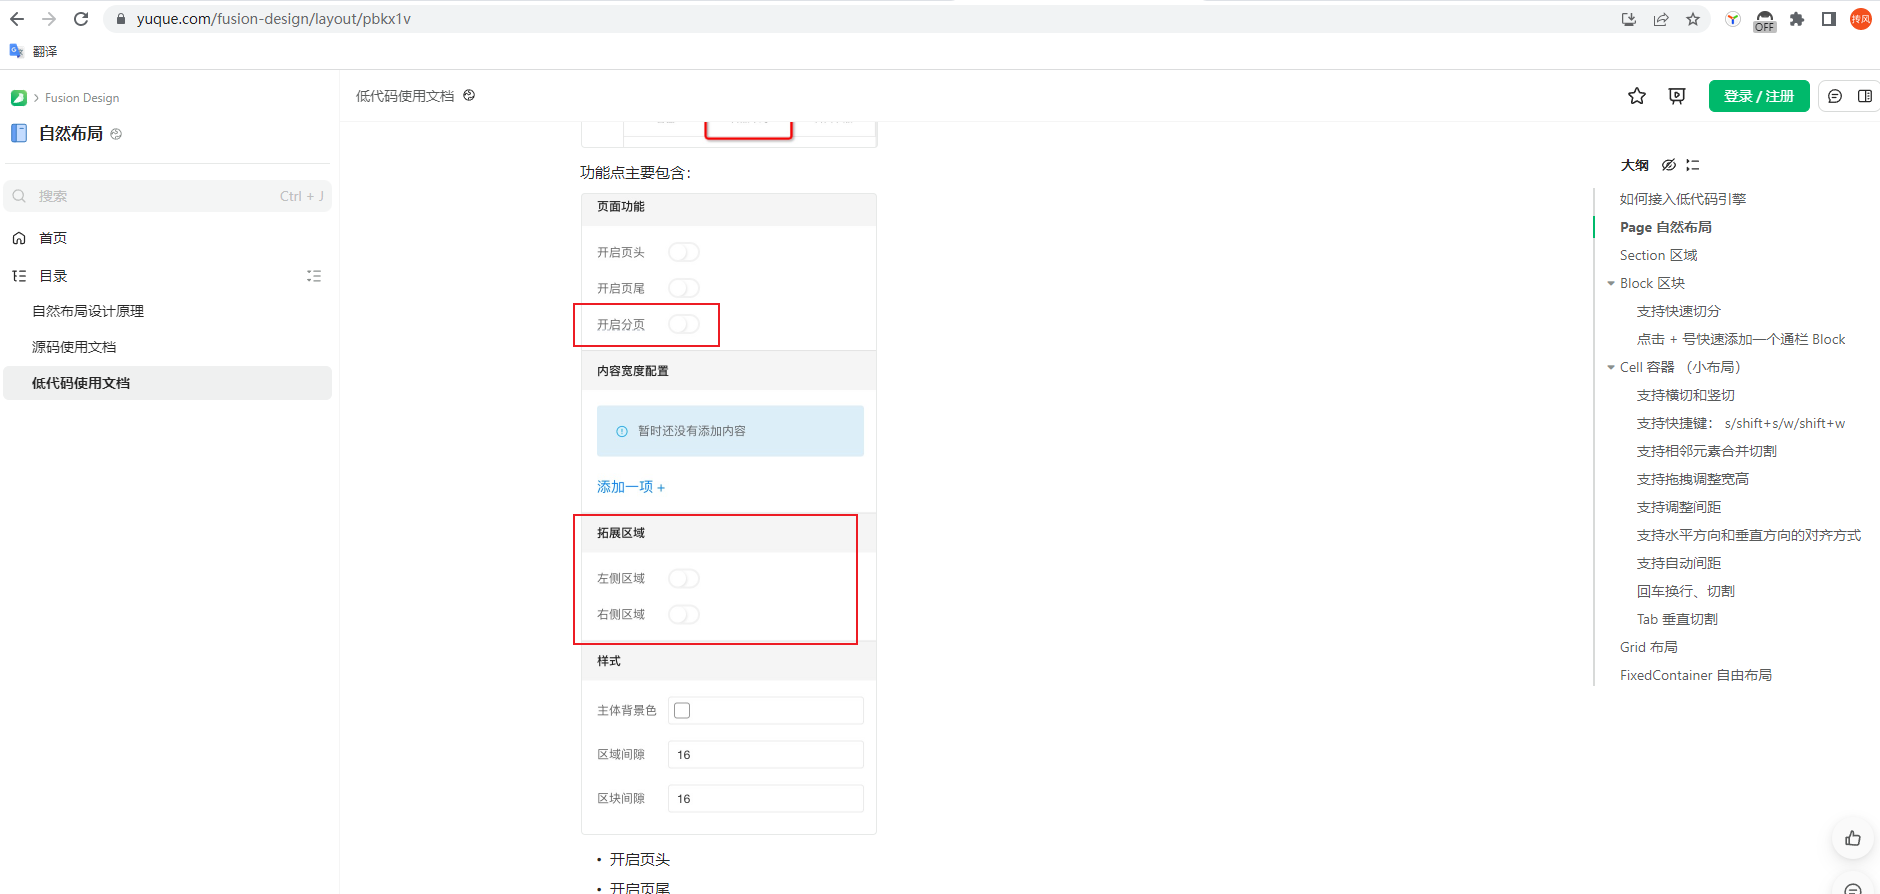Jump to Grid 布局 in outline
This screenshot has width=1880, height=894.
point(1649,647)
